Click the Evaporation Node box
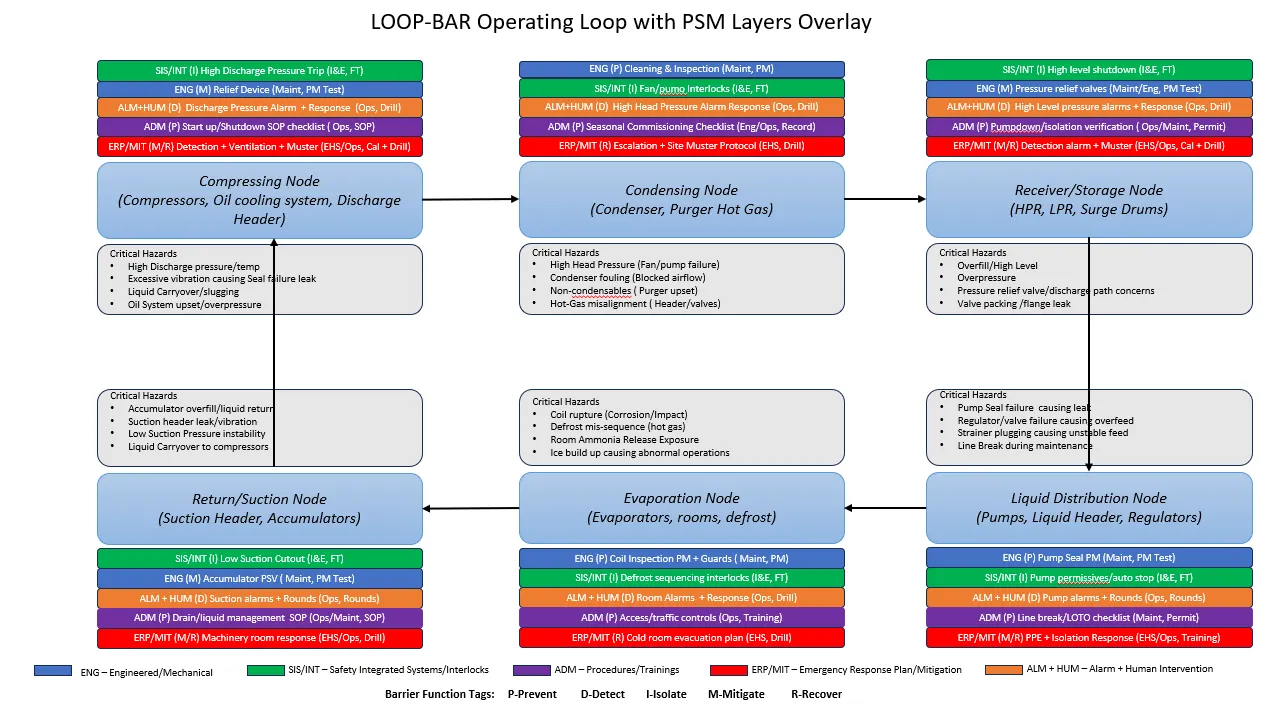Viewport: 1262px width, 705px height. (x=681, y=508)
